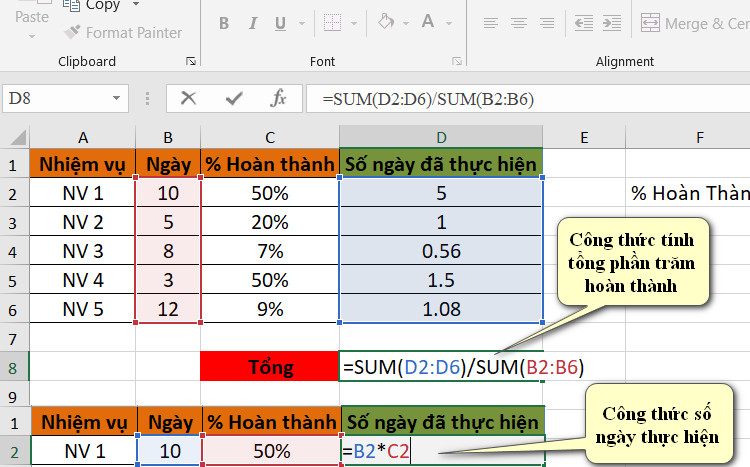Select column E header
This screenshot has height=467, width=750.
(584, 137)
